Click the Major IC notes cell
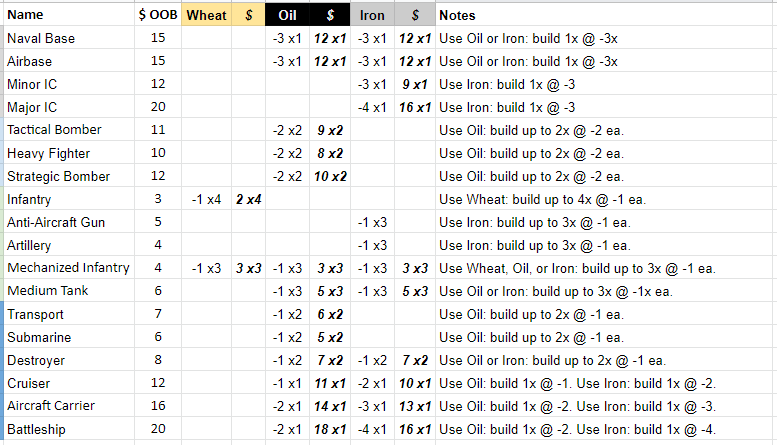Viewport: 777px width, 445px height. tap(606, 107)
